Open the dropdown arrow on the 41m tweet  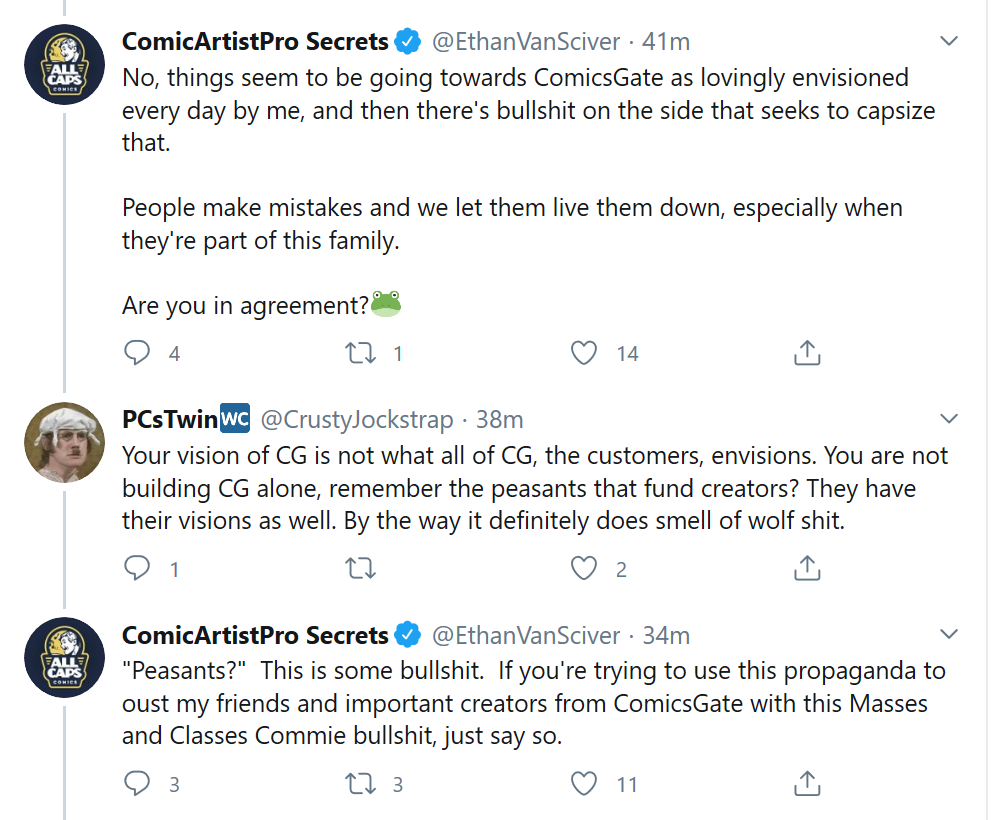tap(949, 41)
